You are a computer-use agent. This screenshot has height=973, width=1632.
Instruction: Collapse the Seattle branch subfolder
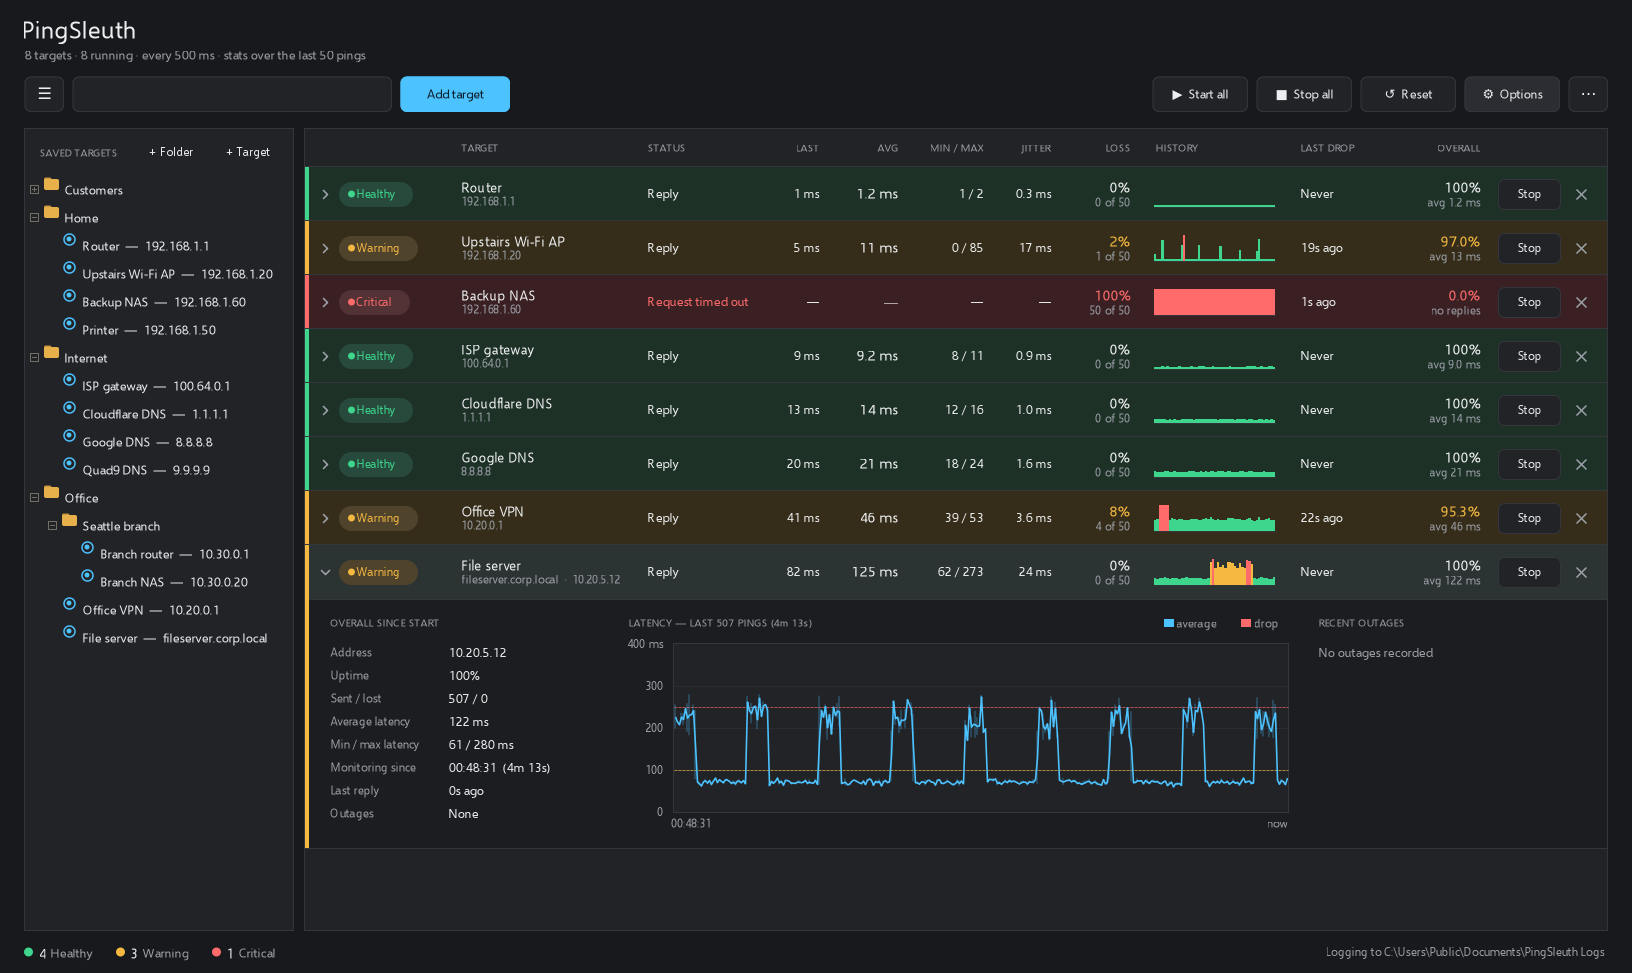52,525
